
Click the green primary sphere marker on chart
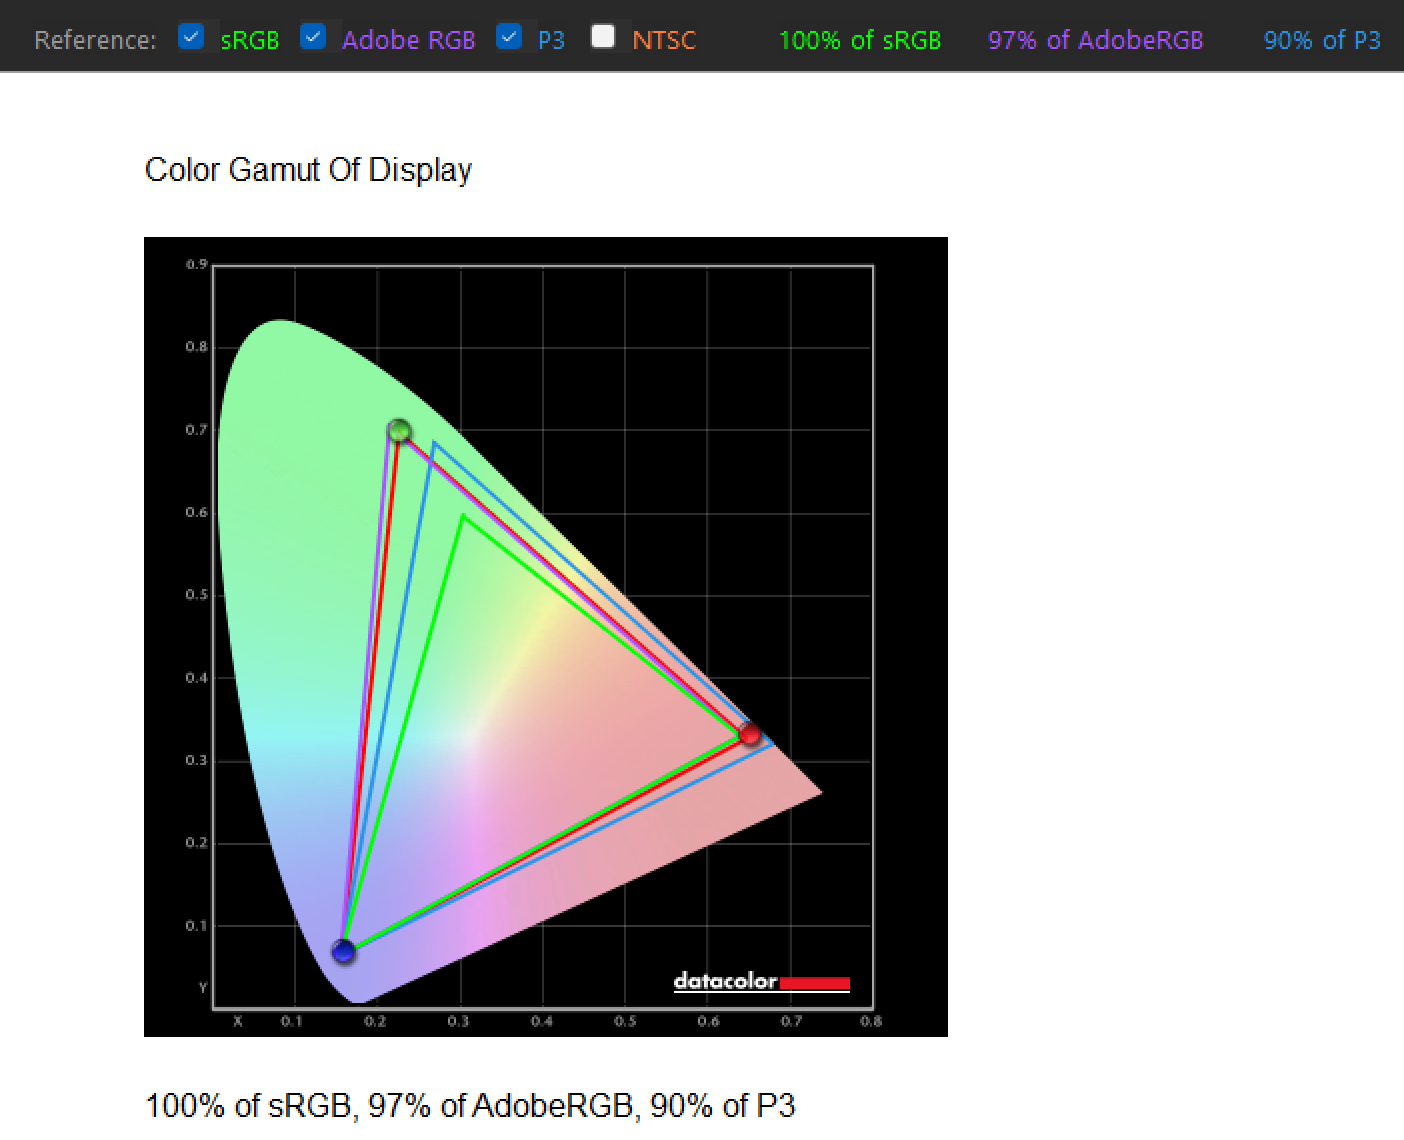(399, 431)
